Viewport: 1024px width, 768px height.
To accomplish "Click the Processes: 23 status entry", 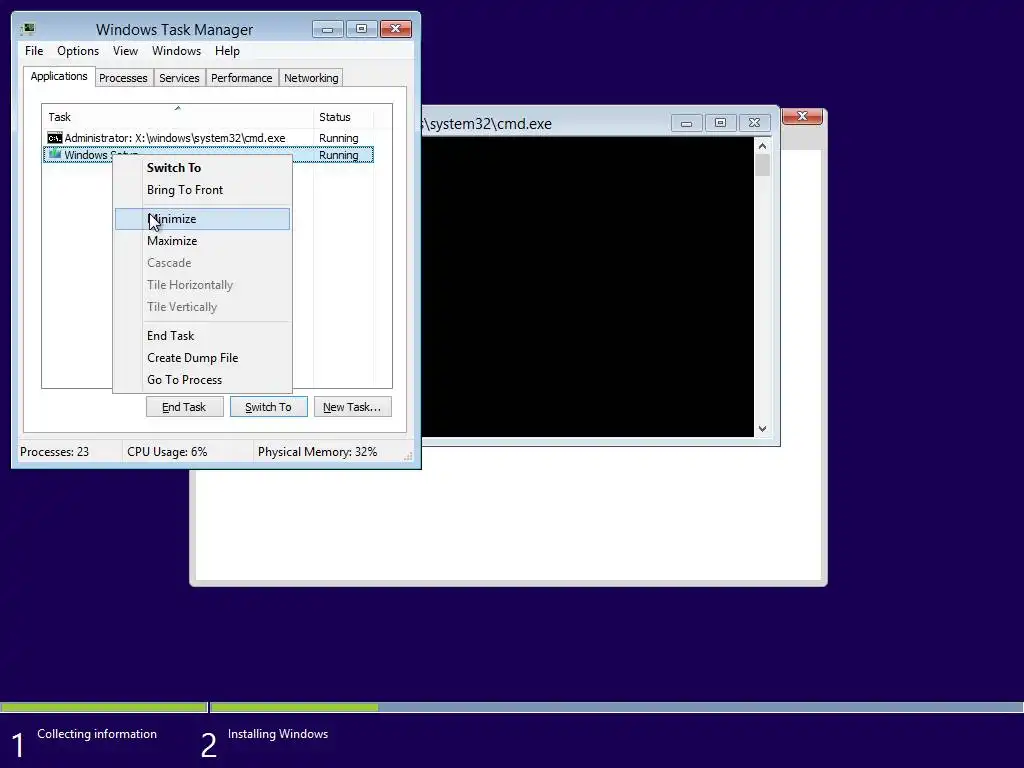I will pyautogui.click(x=55, y=452).
